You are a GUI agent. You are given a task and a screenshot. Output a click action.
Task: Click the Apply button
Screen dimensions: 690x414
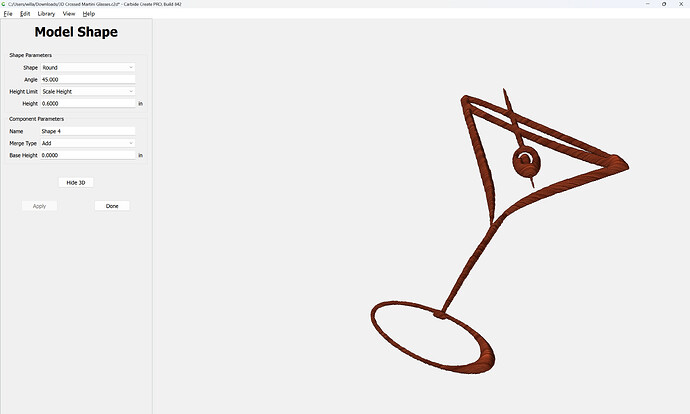(x=39, y=206)
